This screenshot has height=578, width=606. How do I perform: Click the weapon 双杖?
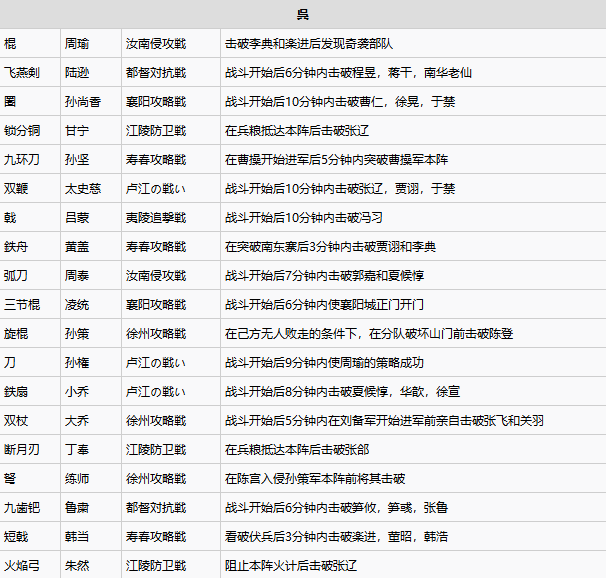coord(16,420)
